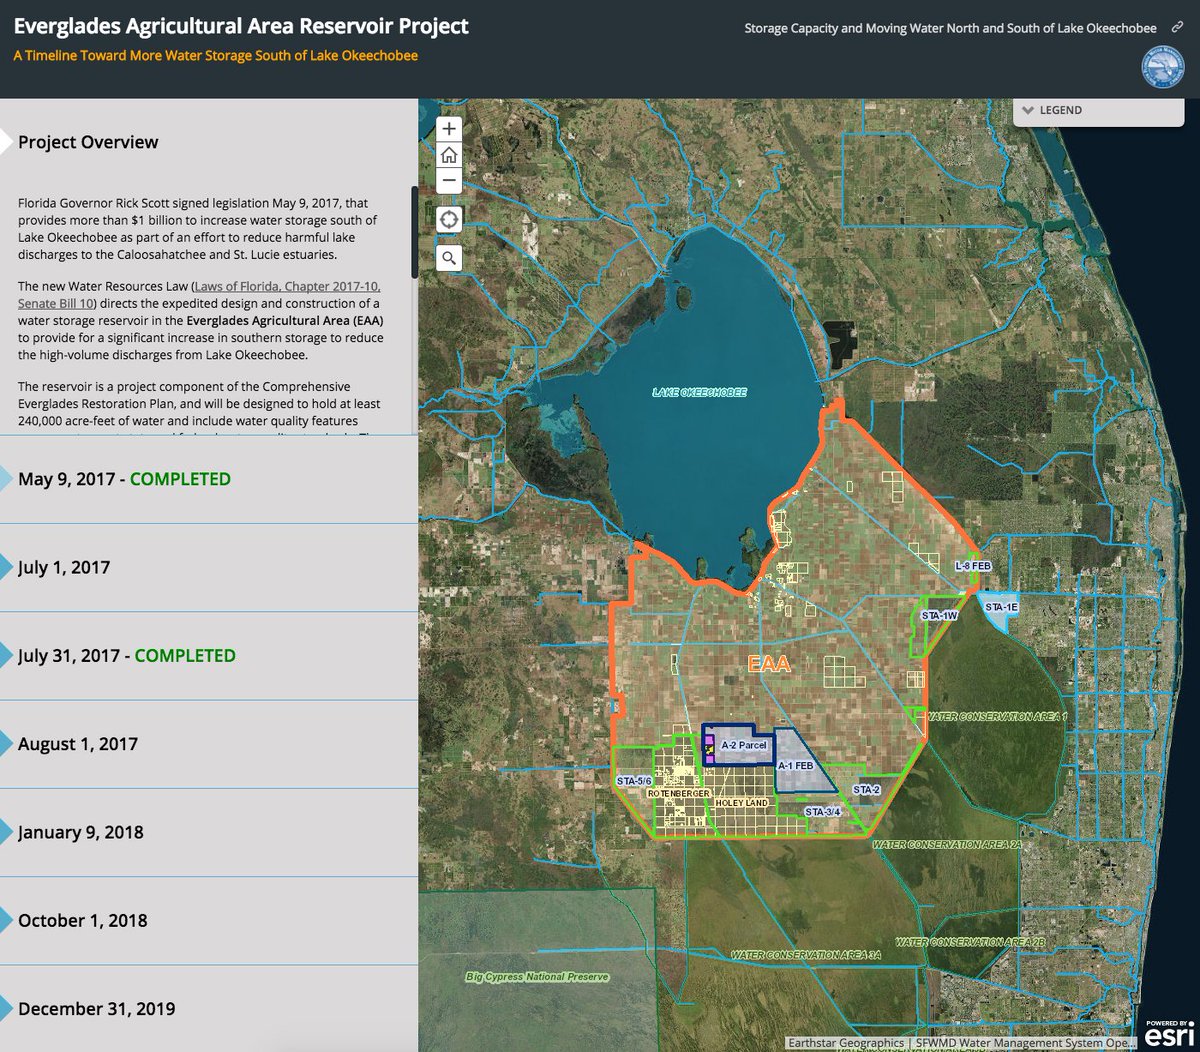Screen dimensions: 1200x1052
Task: Select the zoom in tool on the map
Action: click(449, 128)
